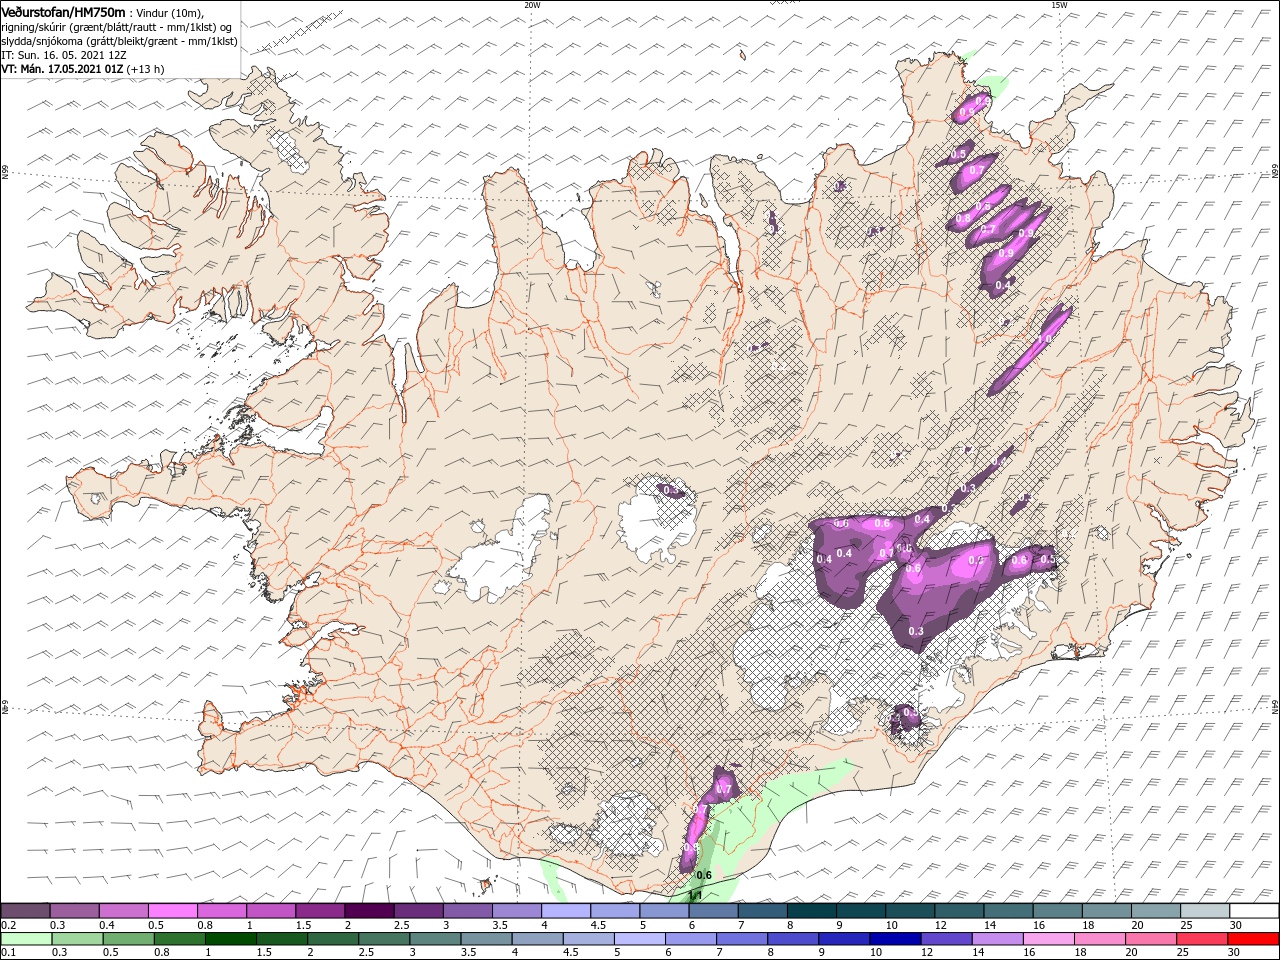This screenshot has width=1280, height=960.
Task: Pick the grey-purple 0.2 snow scale swatch
Action: pos(25,911)
